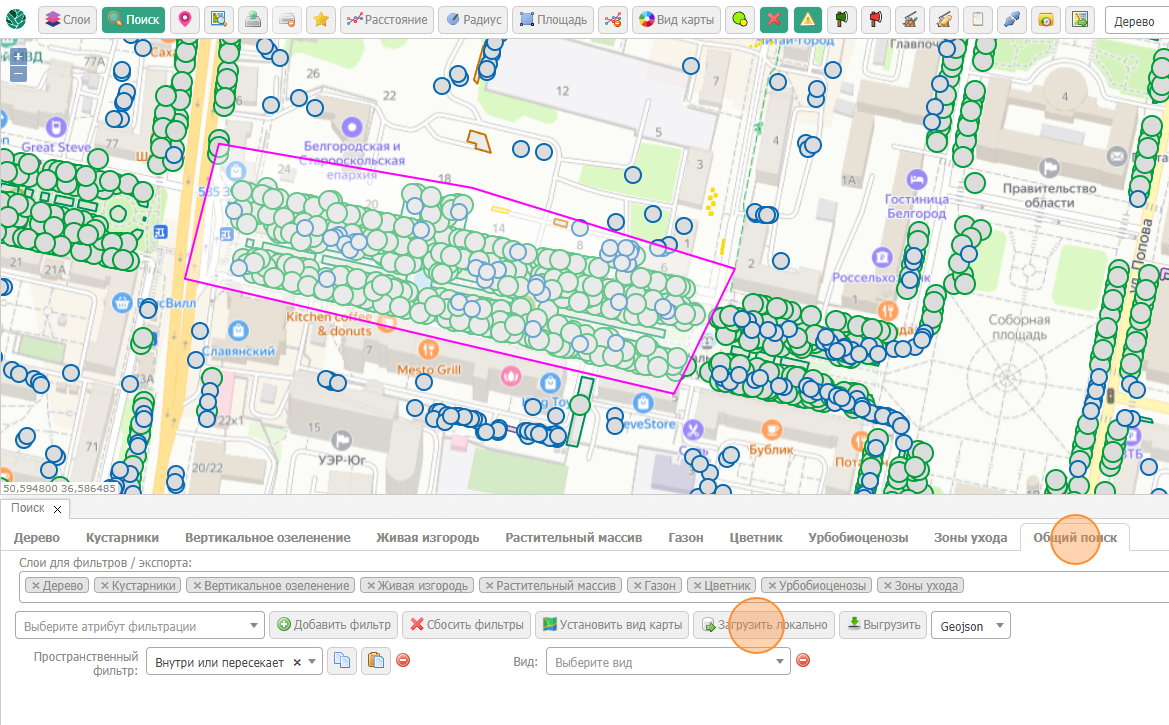Image resolution: width=1169 pixels, height=725 pixels.
Task: Remove the Цветник layer tag
Action: (697, 586)
